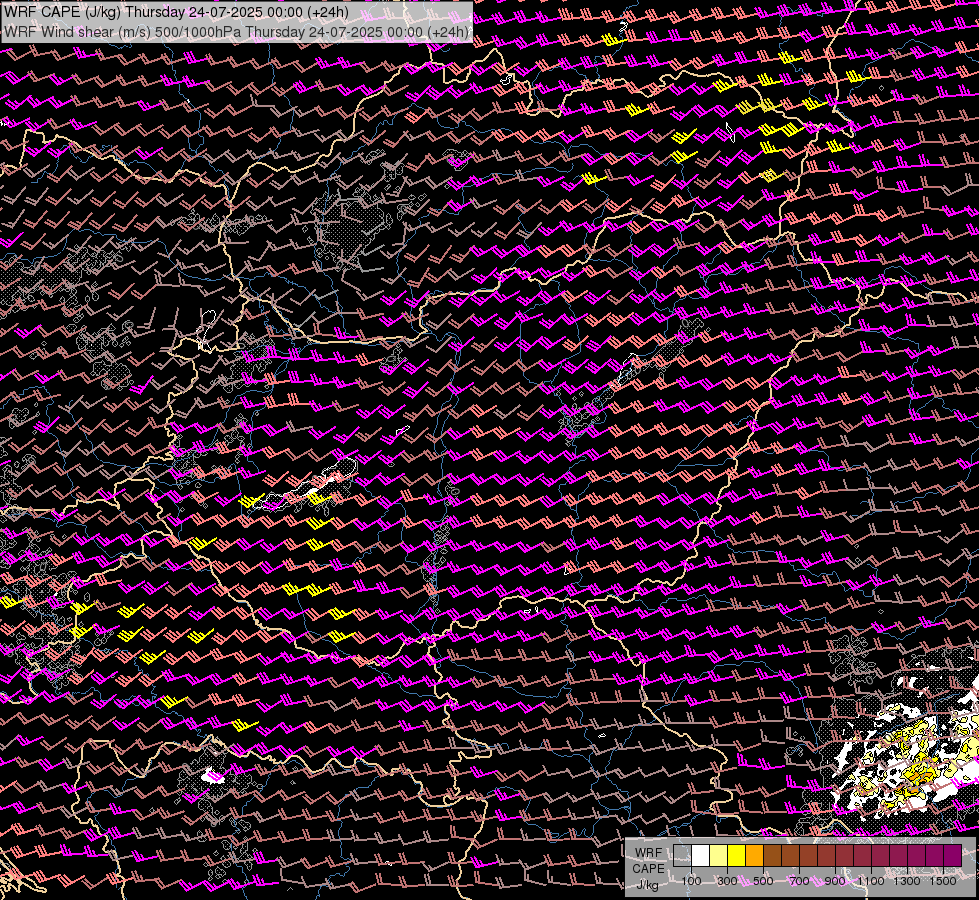Click the 'WRF CAPE (J/kg)' title line
Screen dimensions: 979x900
[x=176, y=12]
